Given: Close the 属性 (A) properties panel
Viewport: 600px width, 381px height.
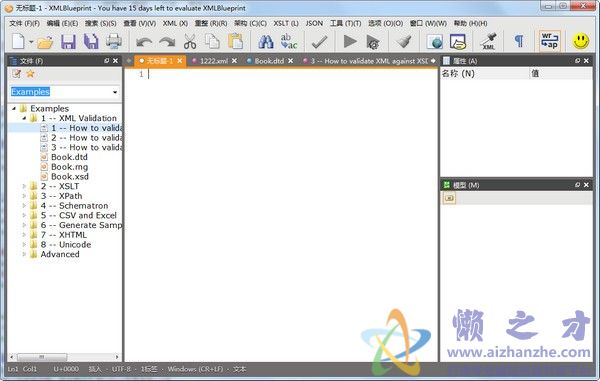Looking at the screenshot, I should coord(586,61).
